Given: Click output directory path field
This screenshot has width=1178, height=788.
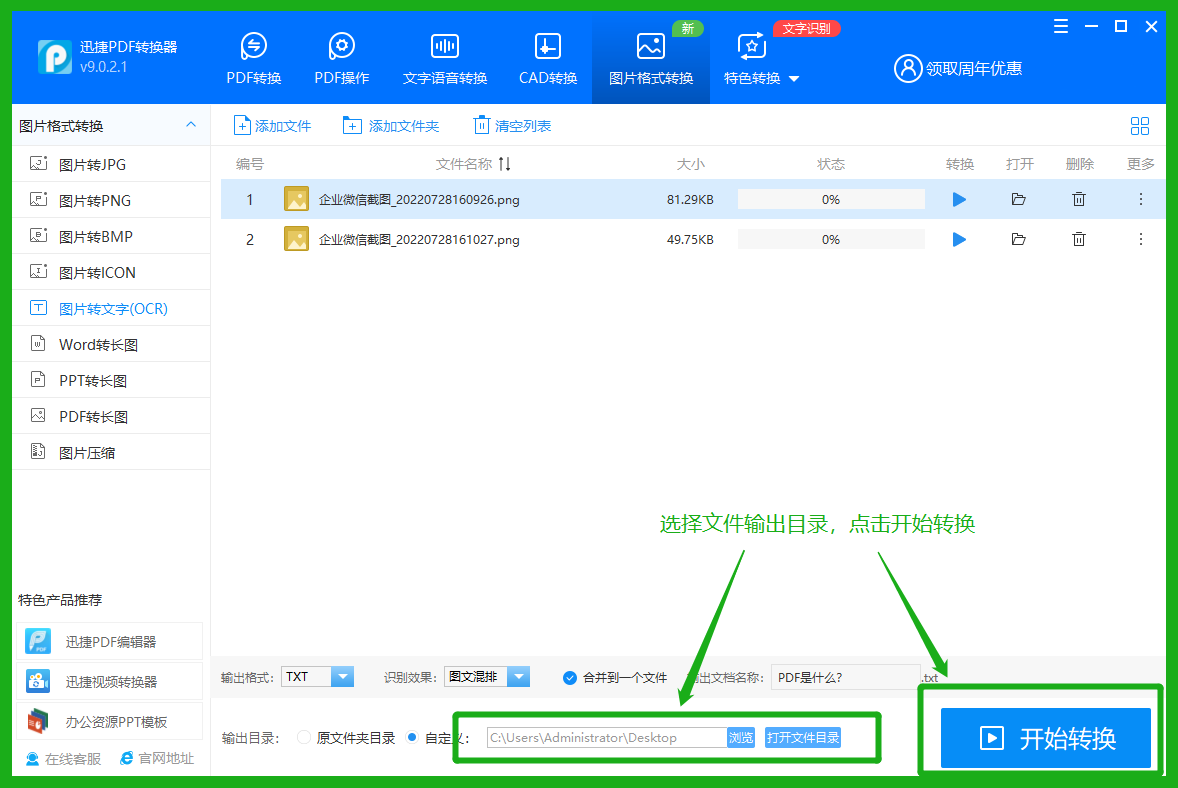Looking at the screenshot, I should [606, 738].
